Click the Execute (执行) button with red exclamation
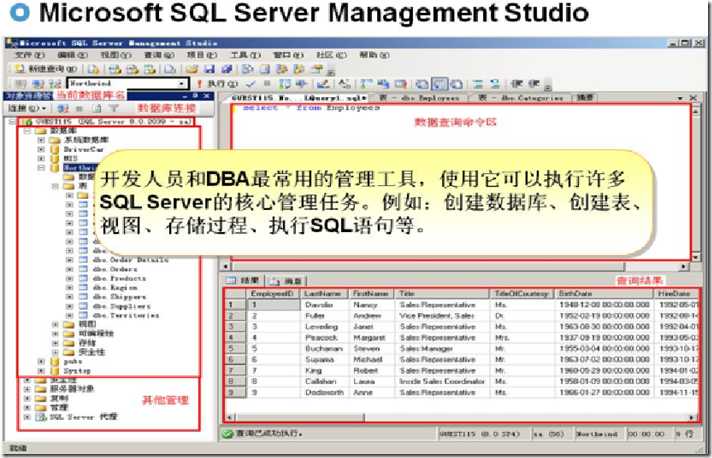The image size is (712, 458). 217,84
